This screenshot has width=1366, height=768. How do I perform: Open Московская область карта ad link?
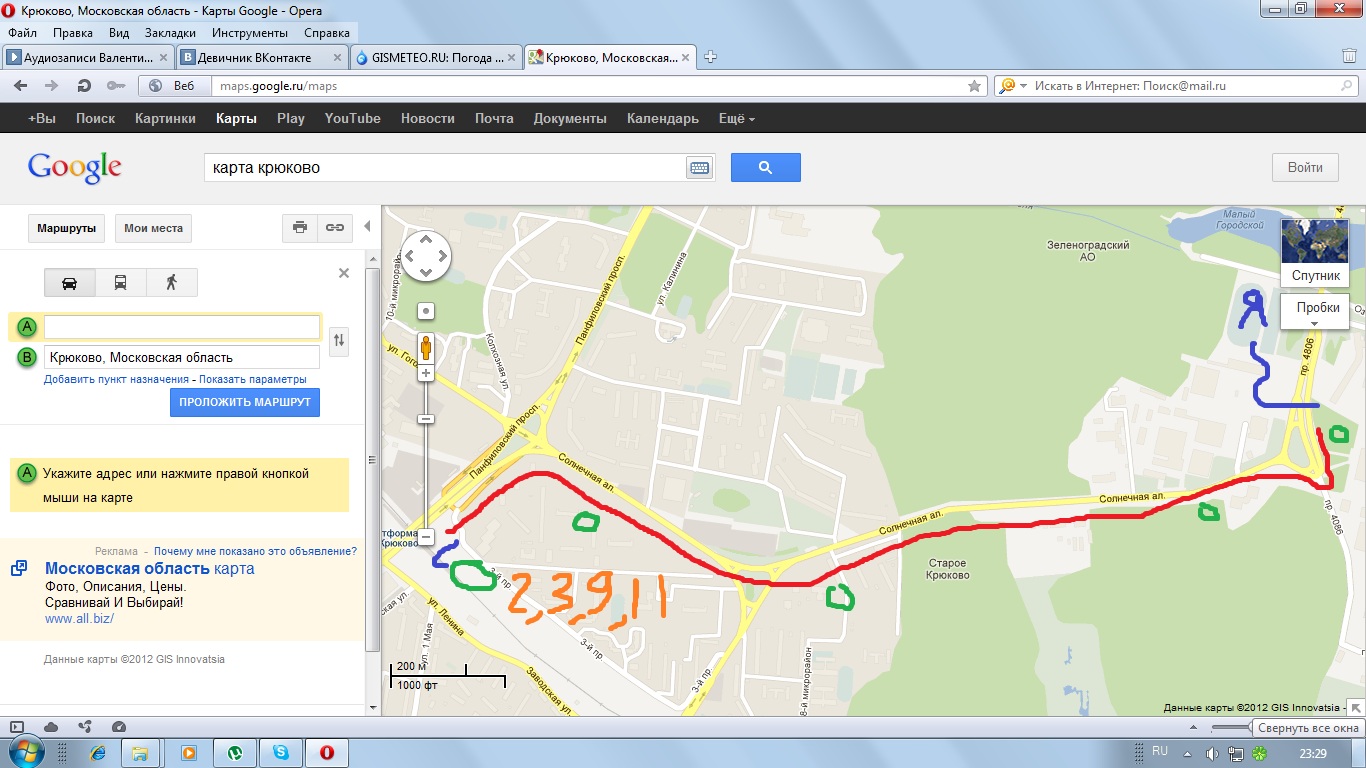pos(150,568)
